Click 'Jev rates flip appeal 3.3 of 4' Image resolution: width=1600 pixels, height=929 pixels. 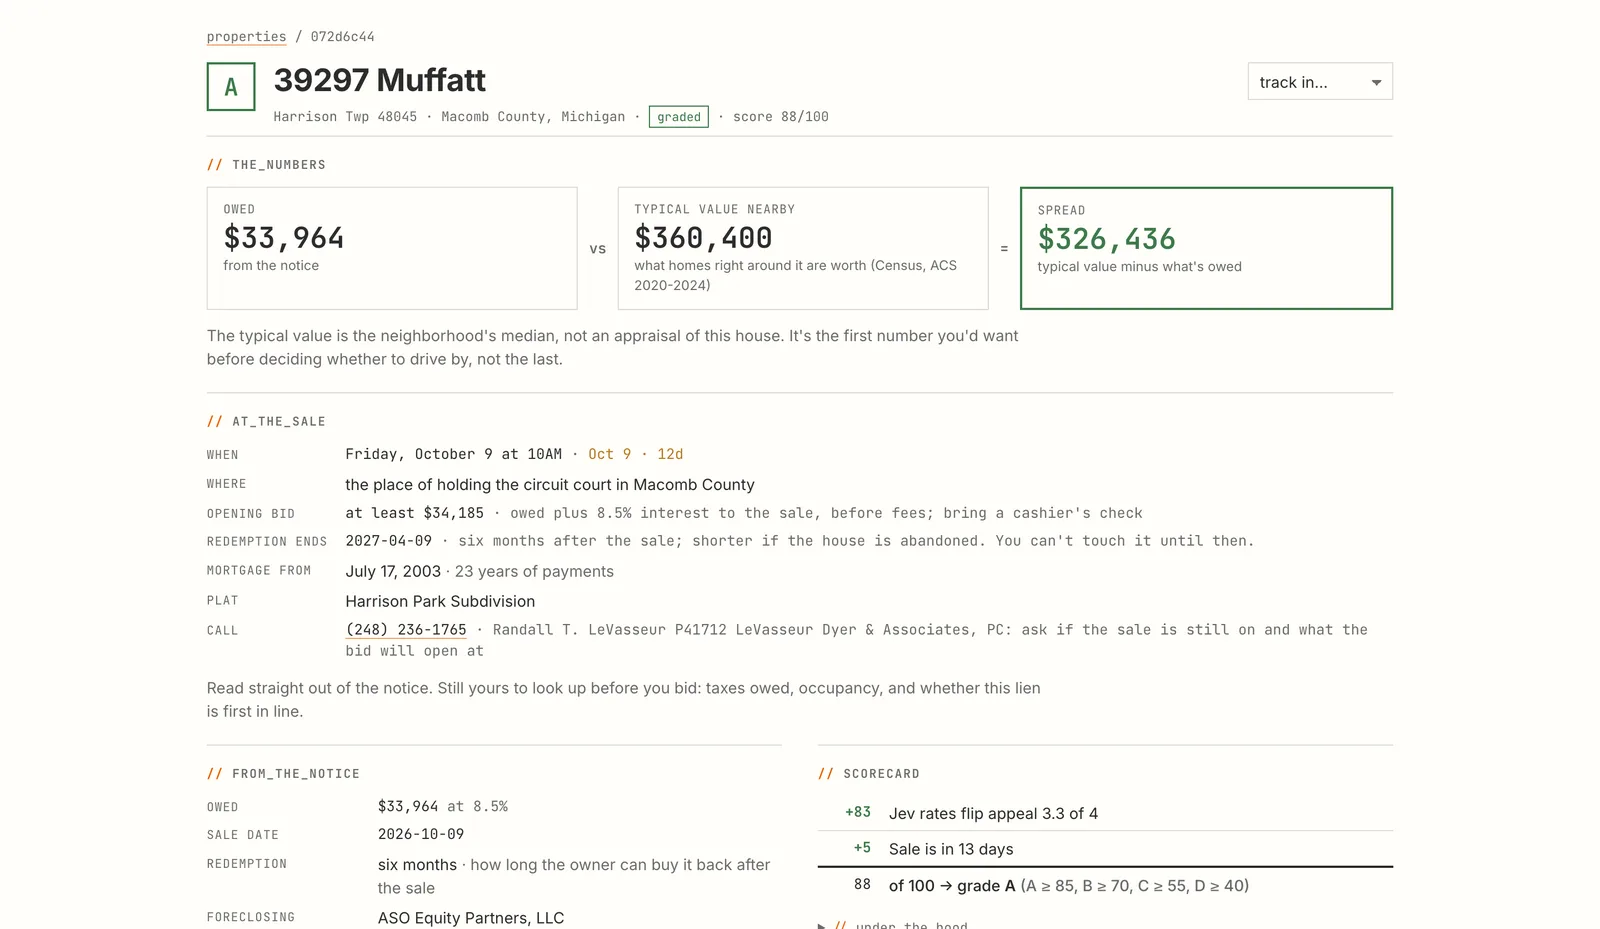tap(993, 813)
